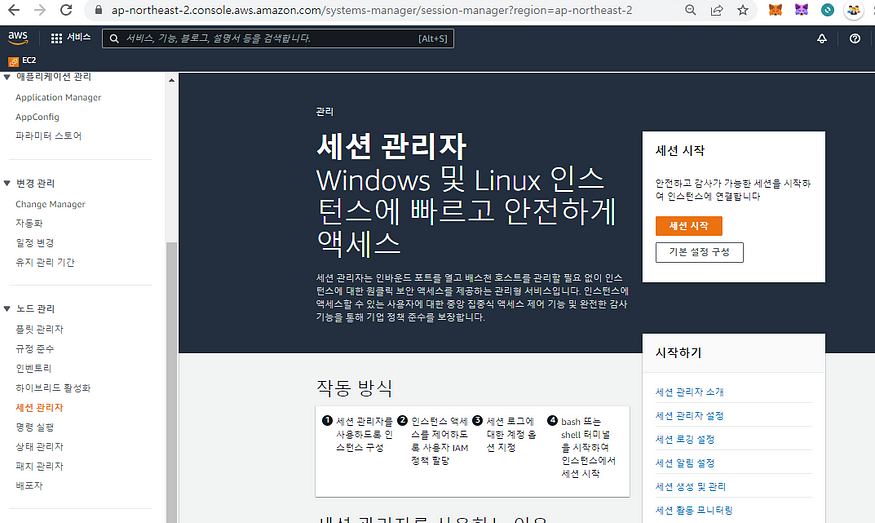Open the AWS help question mark icon
Viewport: 875px width, 523px height.
[854, 39]
